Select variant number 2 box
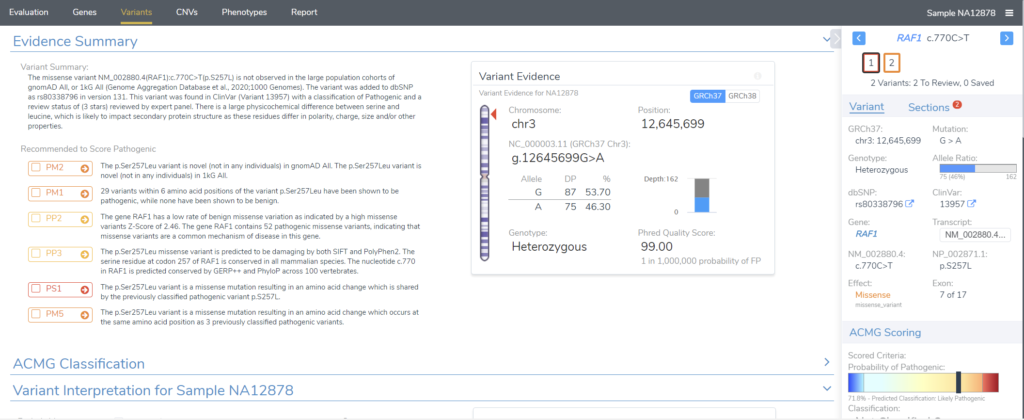 pos(891,63)
